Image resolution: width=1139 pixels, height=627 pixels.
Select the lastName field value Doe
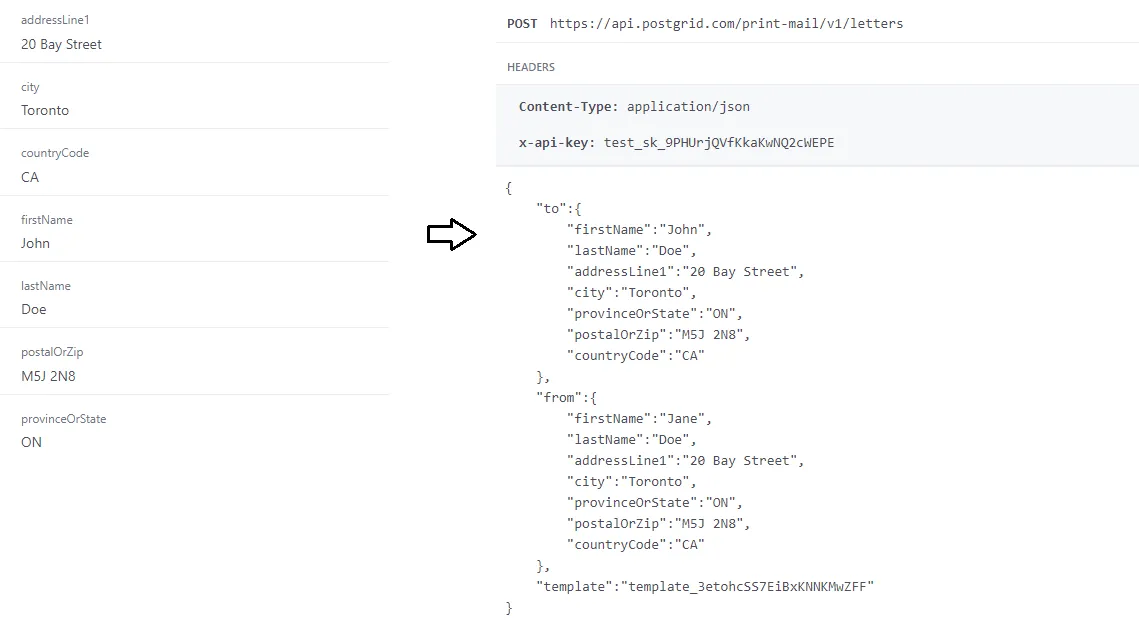pos(33,309)
